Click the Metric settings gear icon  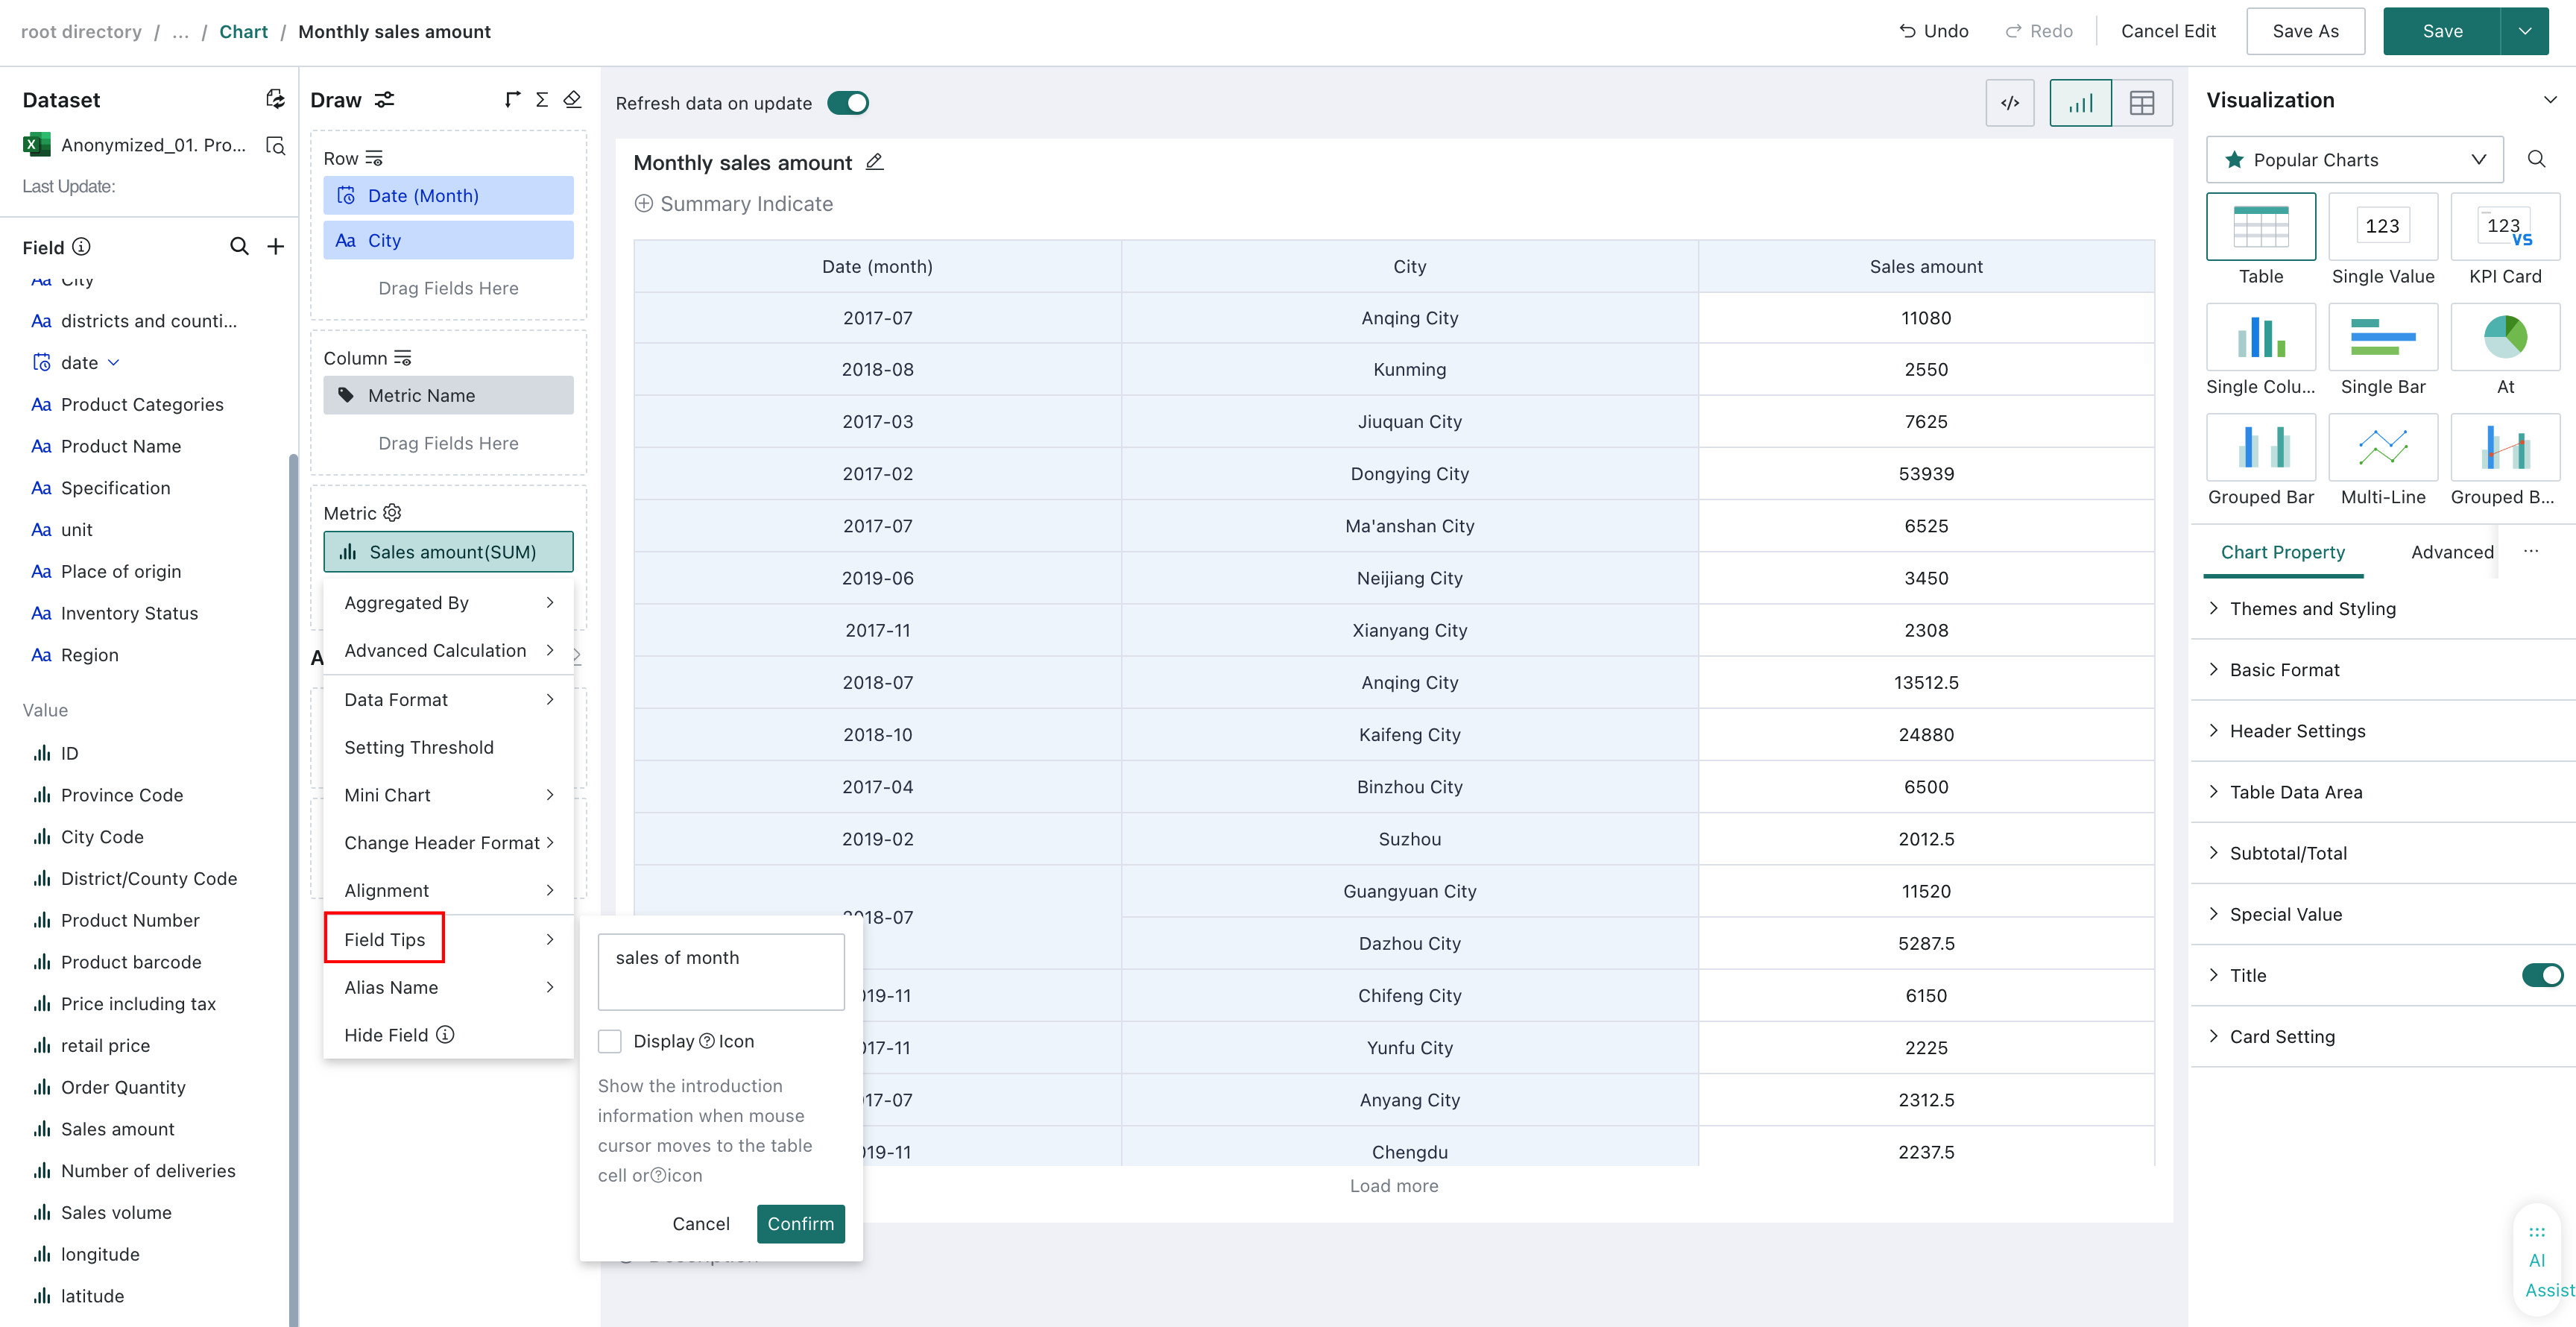(x=392, y=512)
